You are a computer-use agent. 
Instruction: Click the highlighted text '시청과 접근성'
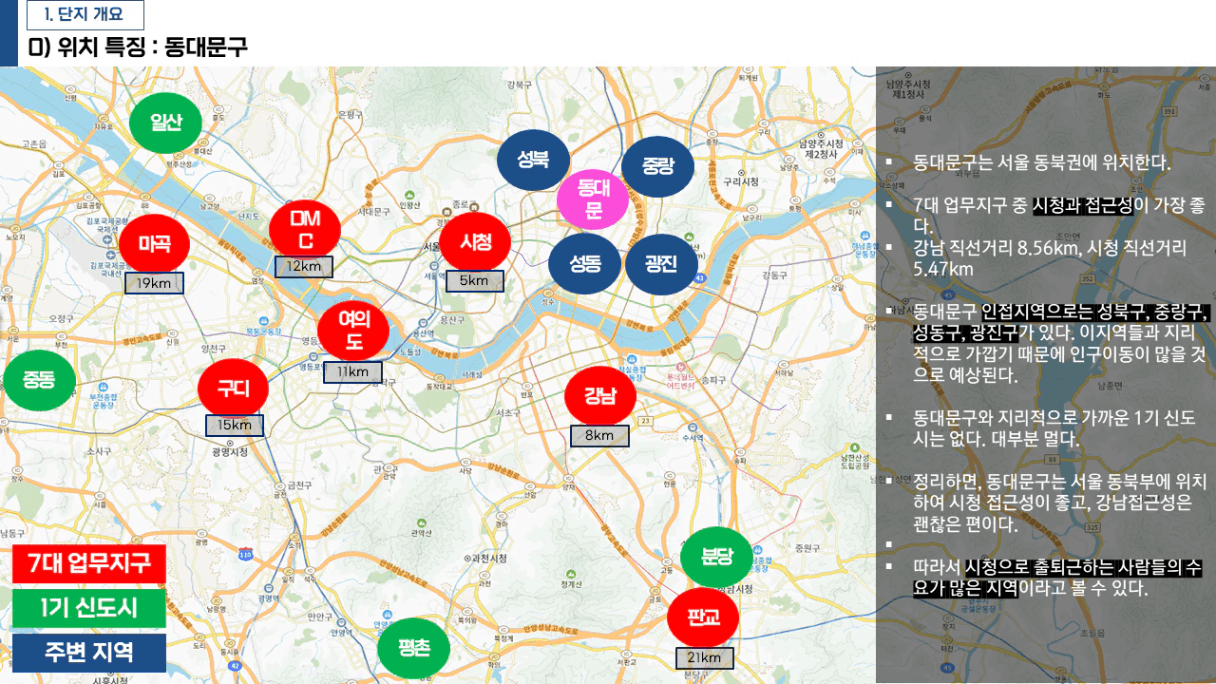click(1082, 205)
